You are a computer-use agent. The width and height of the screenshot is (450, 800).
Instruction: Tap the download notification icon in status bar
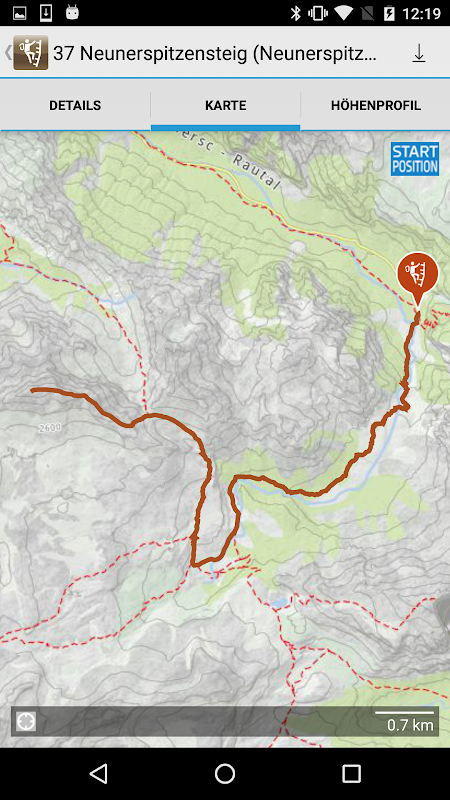click(46, 13)
